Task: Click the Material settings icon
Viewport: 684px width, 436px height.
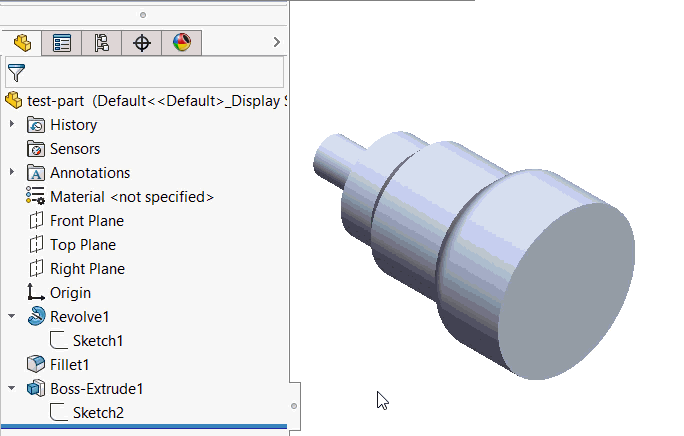Action: click(35, 196)
